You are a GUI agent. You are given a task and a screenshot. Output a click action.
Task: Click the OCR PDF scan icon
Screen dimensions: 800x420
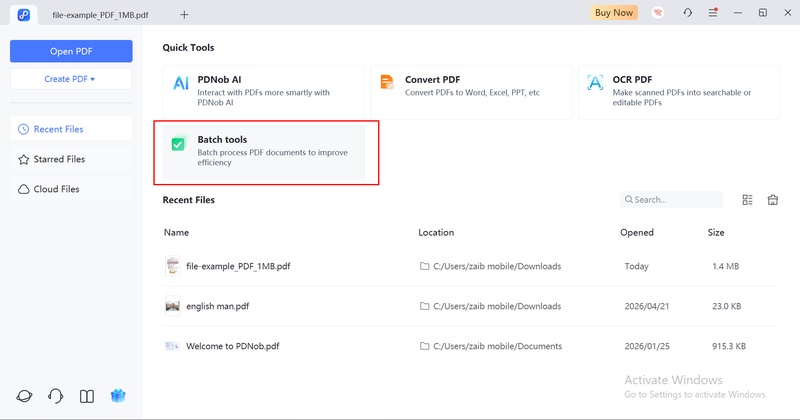(595, 82)
